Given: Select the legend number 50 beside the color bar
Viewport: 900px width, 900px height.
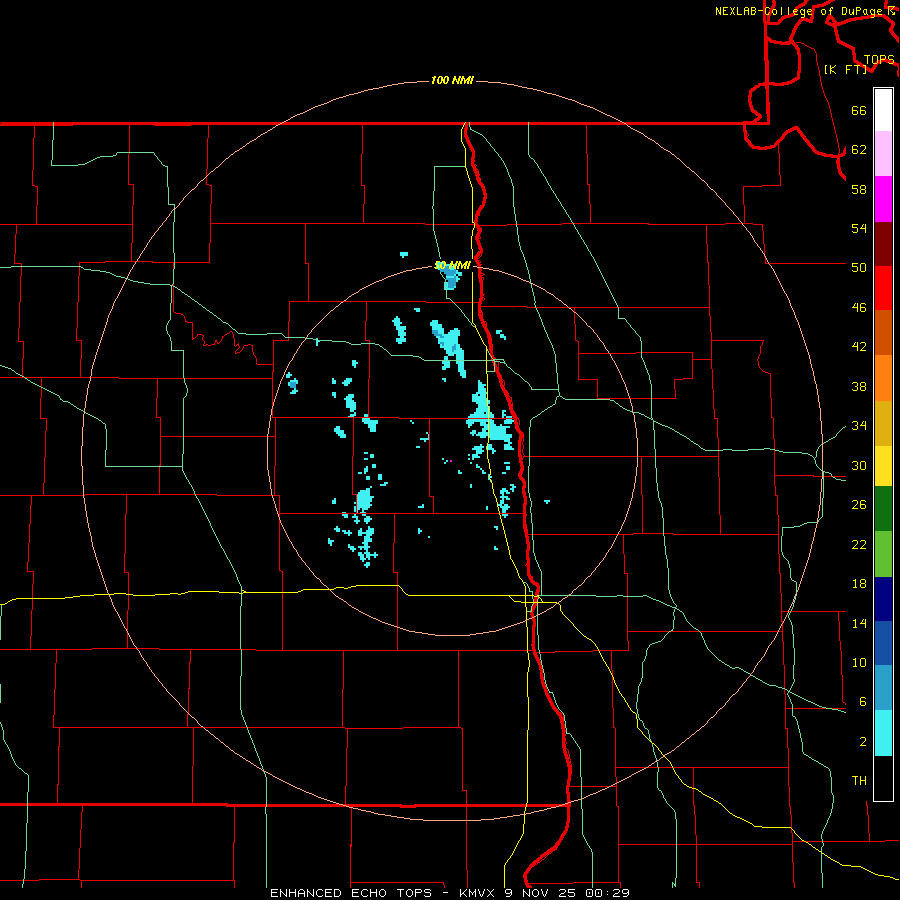Looking at the screenshot, I should pos(859,268).
